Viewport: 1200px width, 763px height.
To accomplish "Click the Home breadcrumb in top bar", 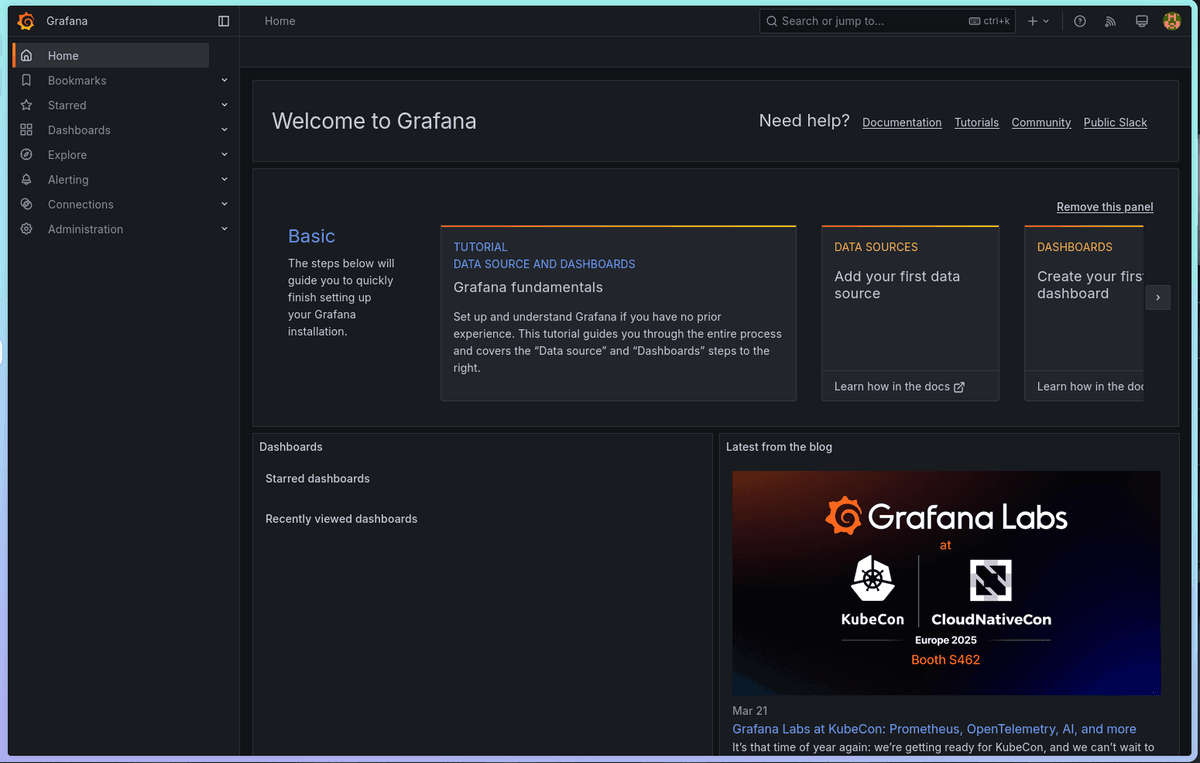I will [280, 21].
